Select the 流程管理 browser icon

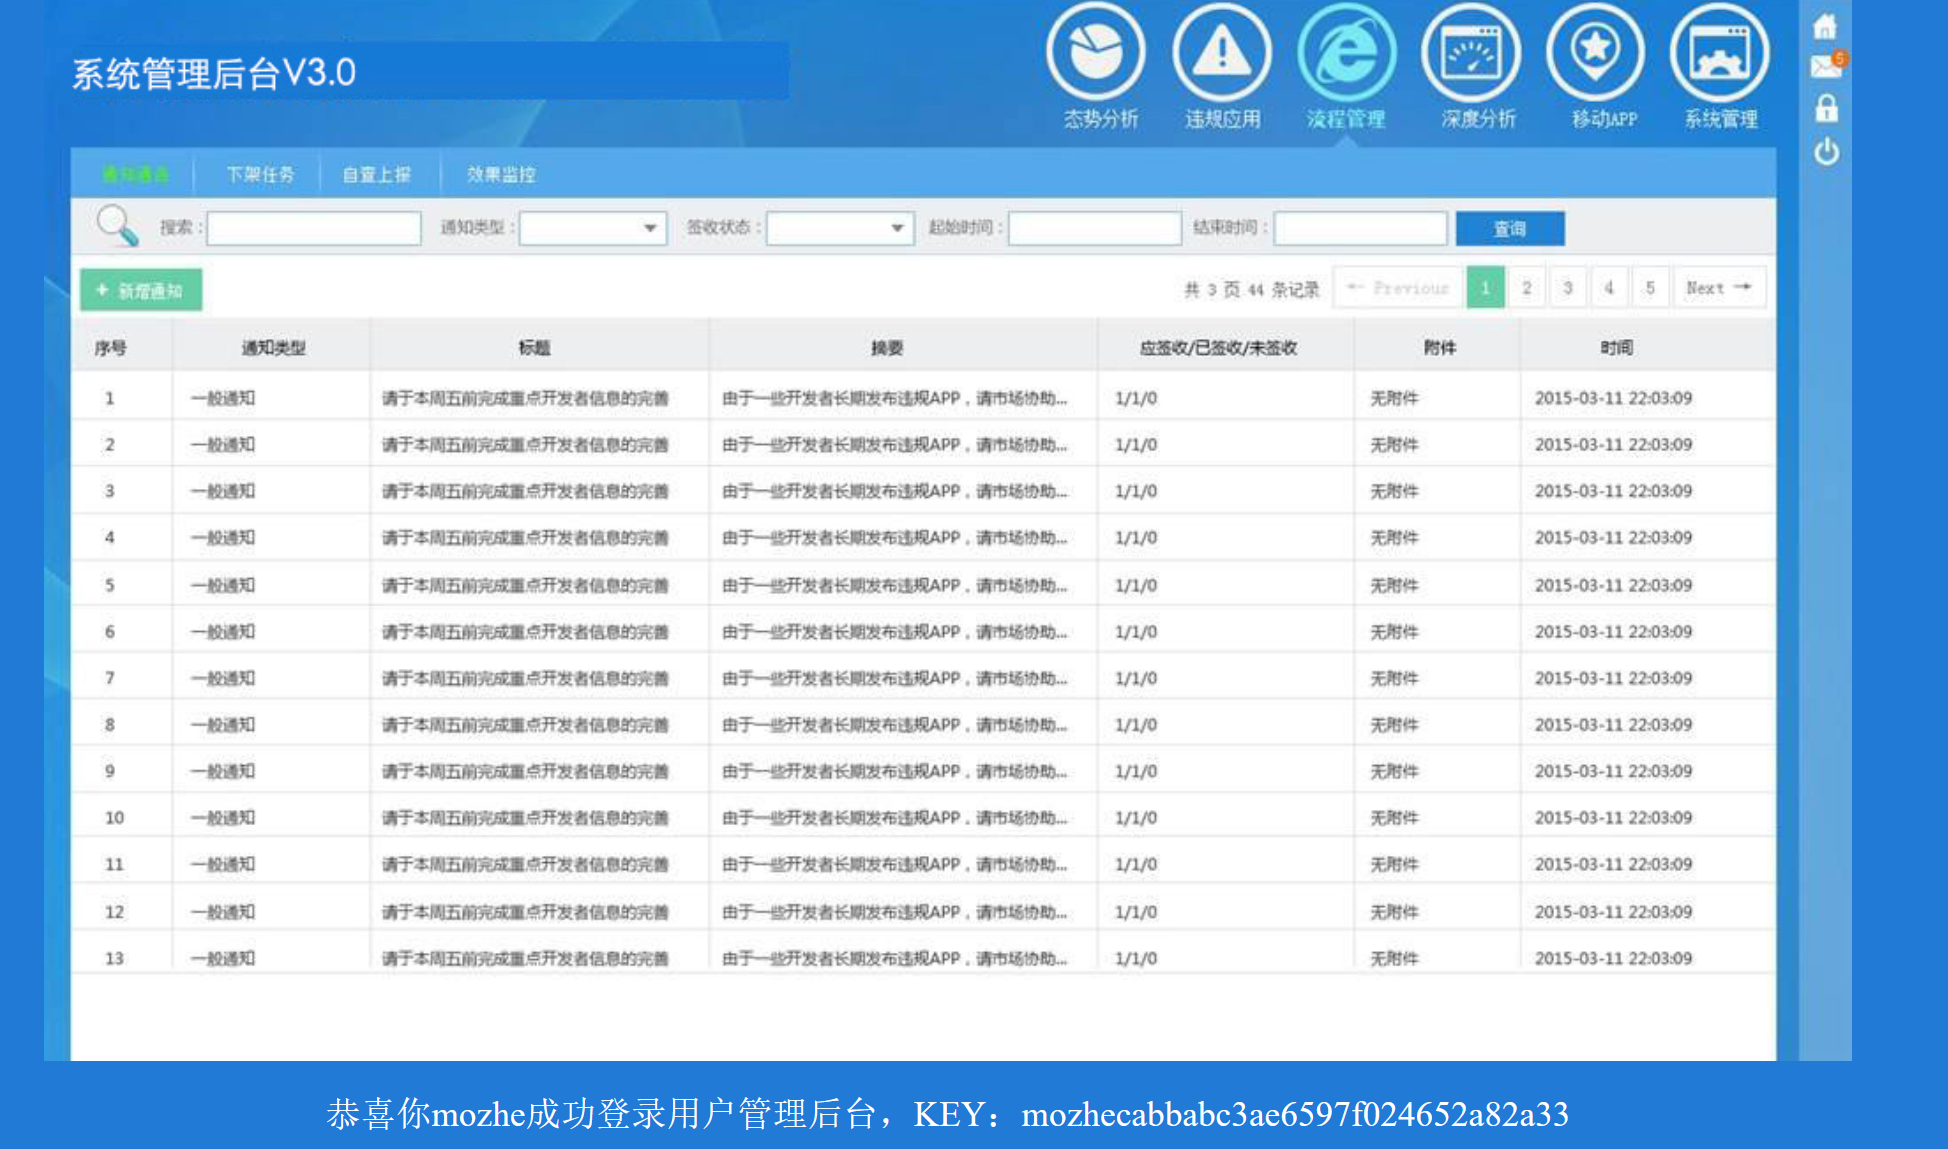(1346, 53)
